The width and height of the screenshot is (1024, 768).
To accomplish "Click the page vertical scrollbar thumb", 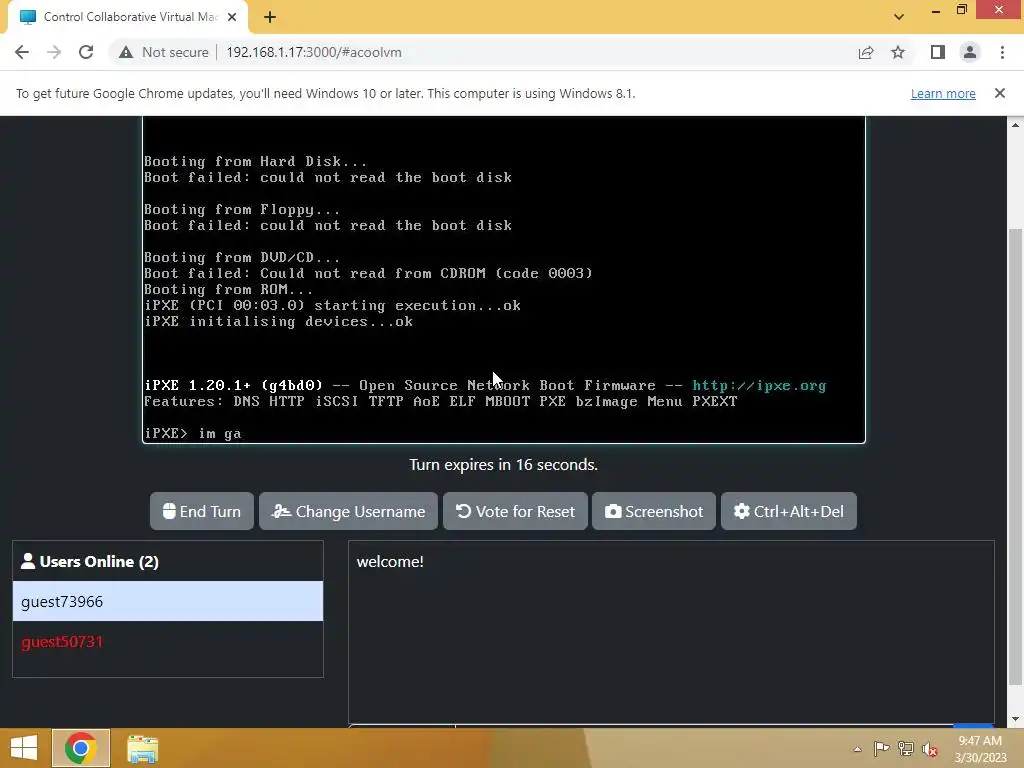I will click(1015, 457).
